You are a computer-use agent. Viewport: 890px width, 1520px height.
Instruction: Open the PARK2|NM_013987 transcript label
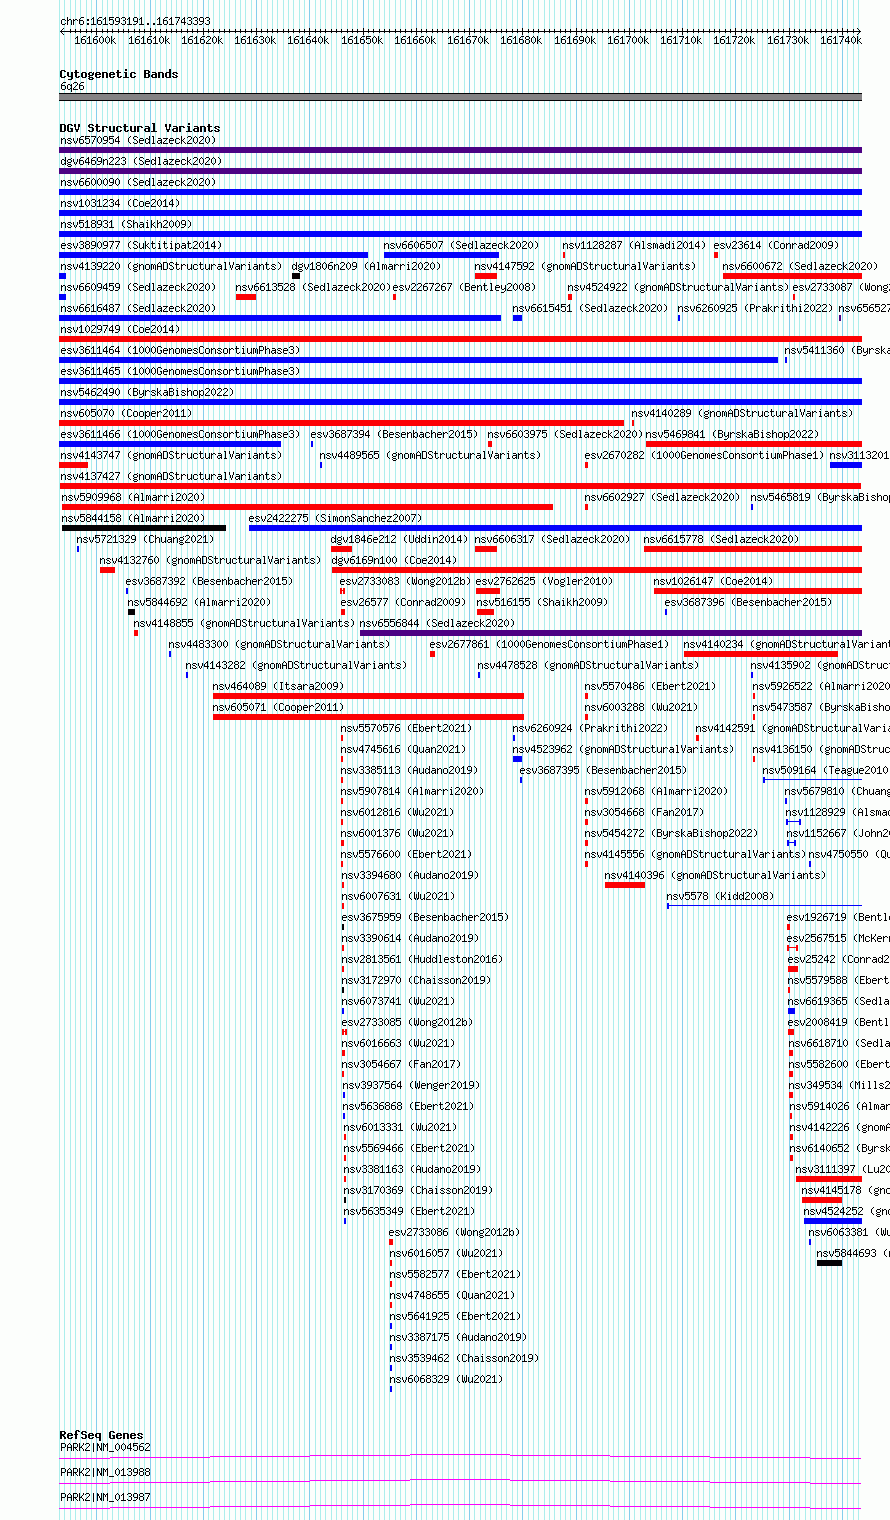pos(105,1497)
